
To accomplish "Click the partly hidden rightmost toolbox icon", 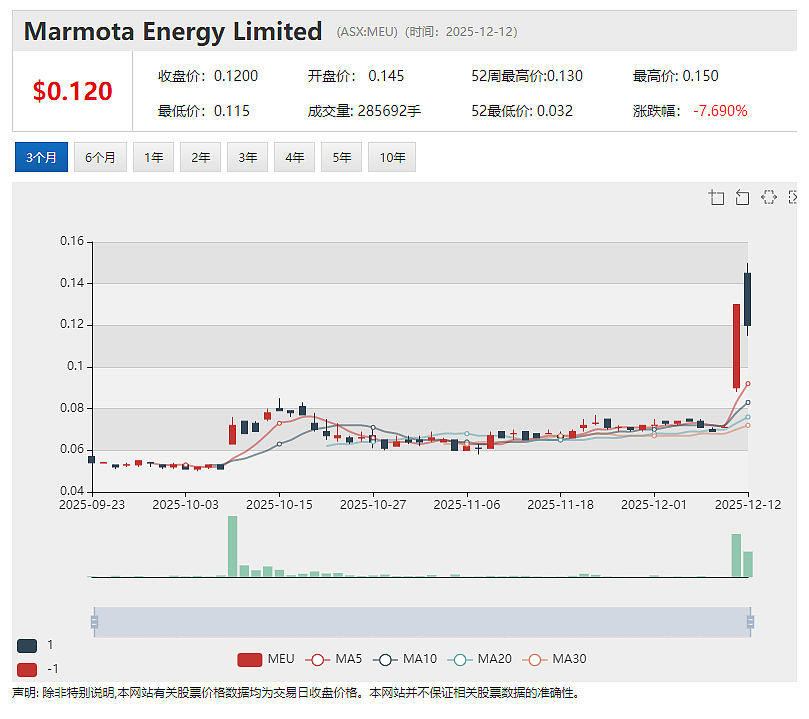I will pos(793,197).
